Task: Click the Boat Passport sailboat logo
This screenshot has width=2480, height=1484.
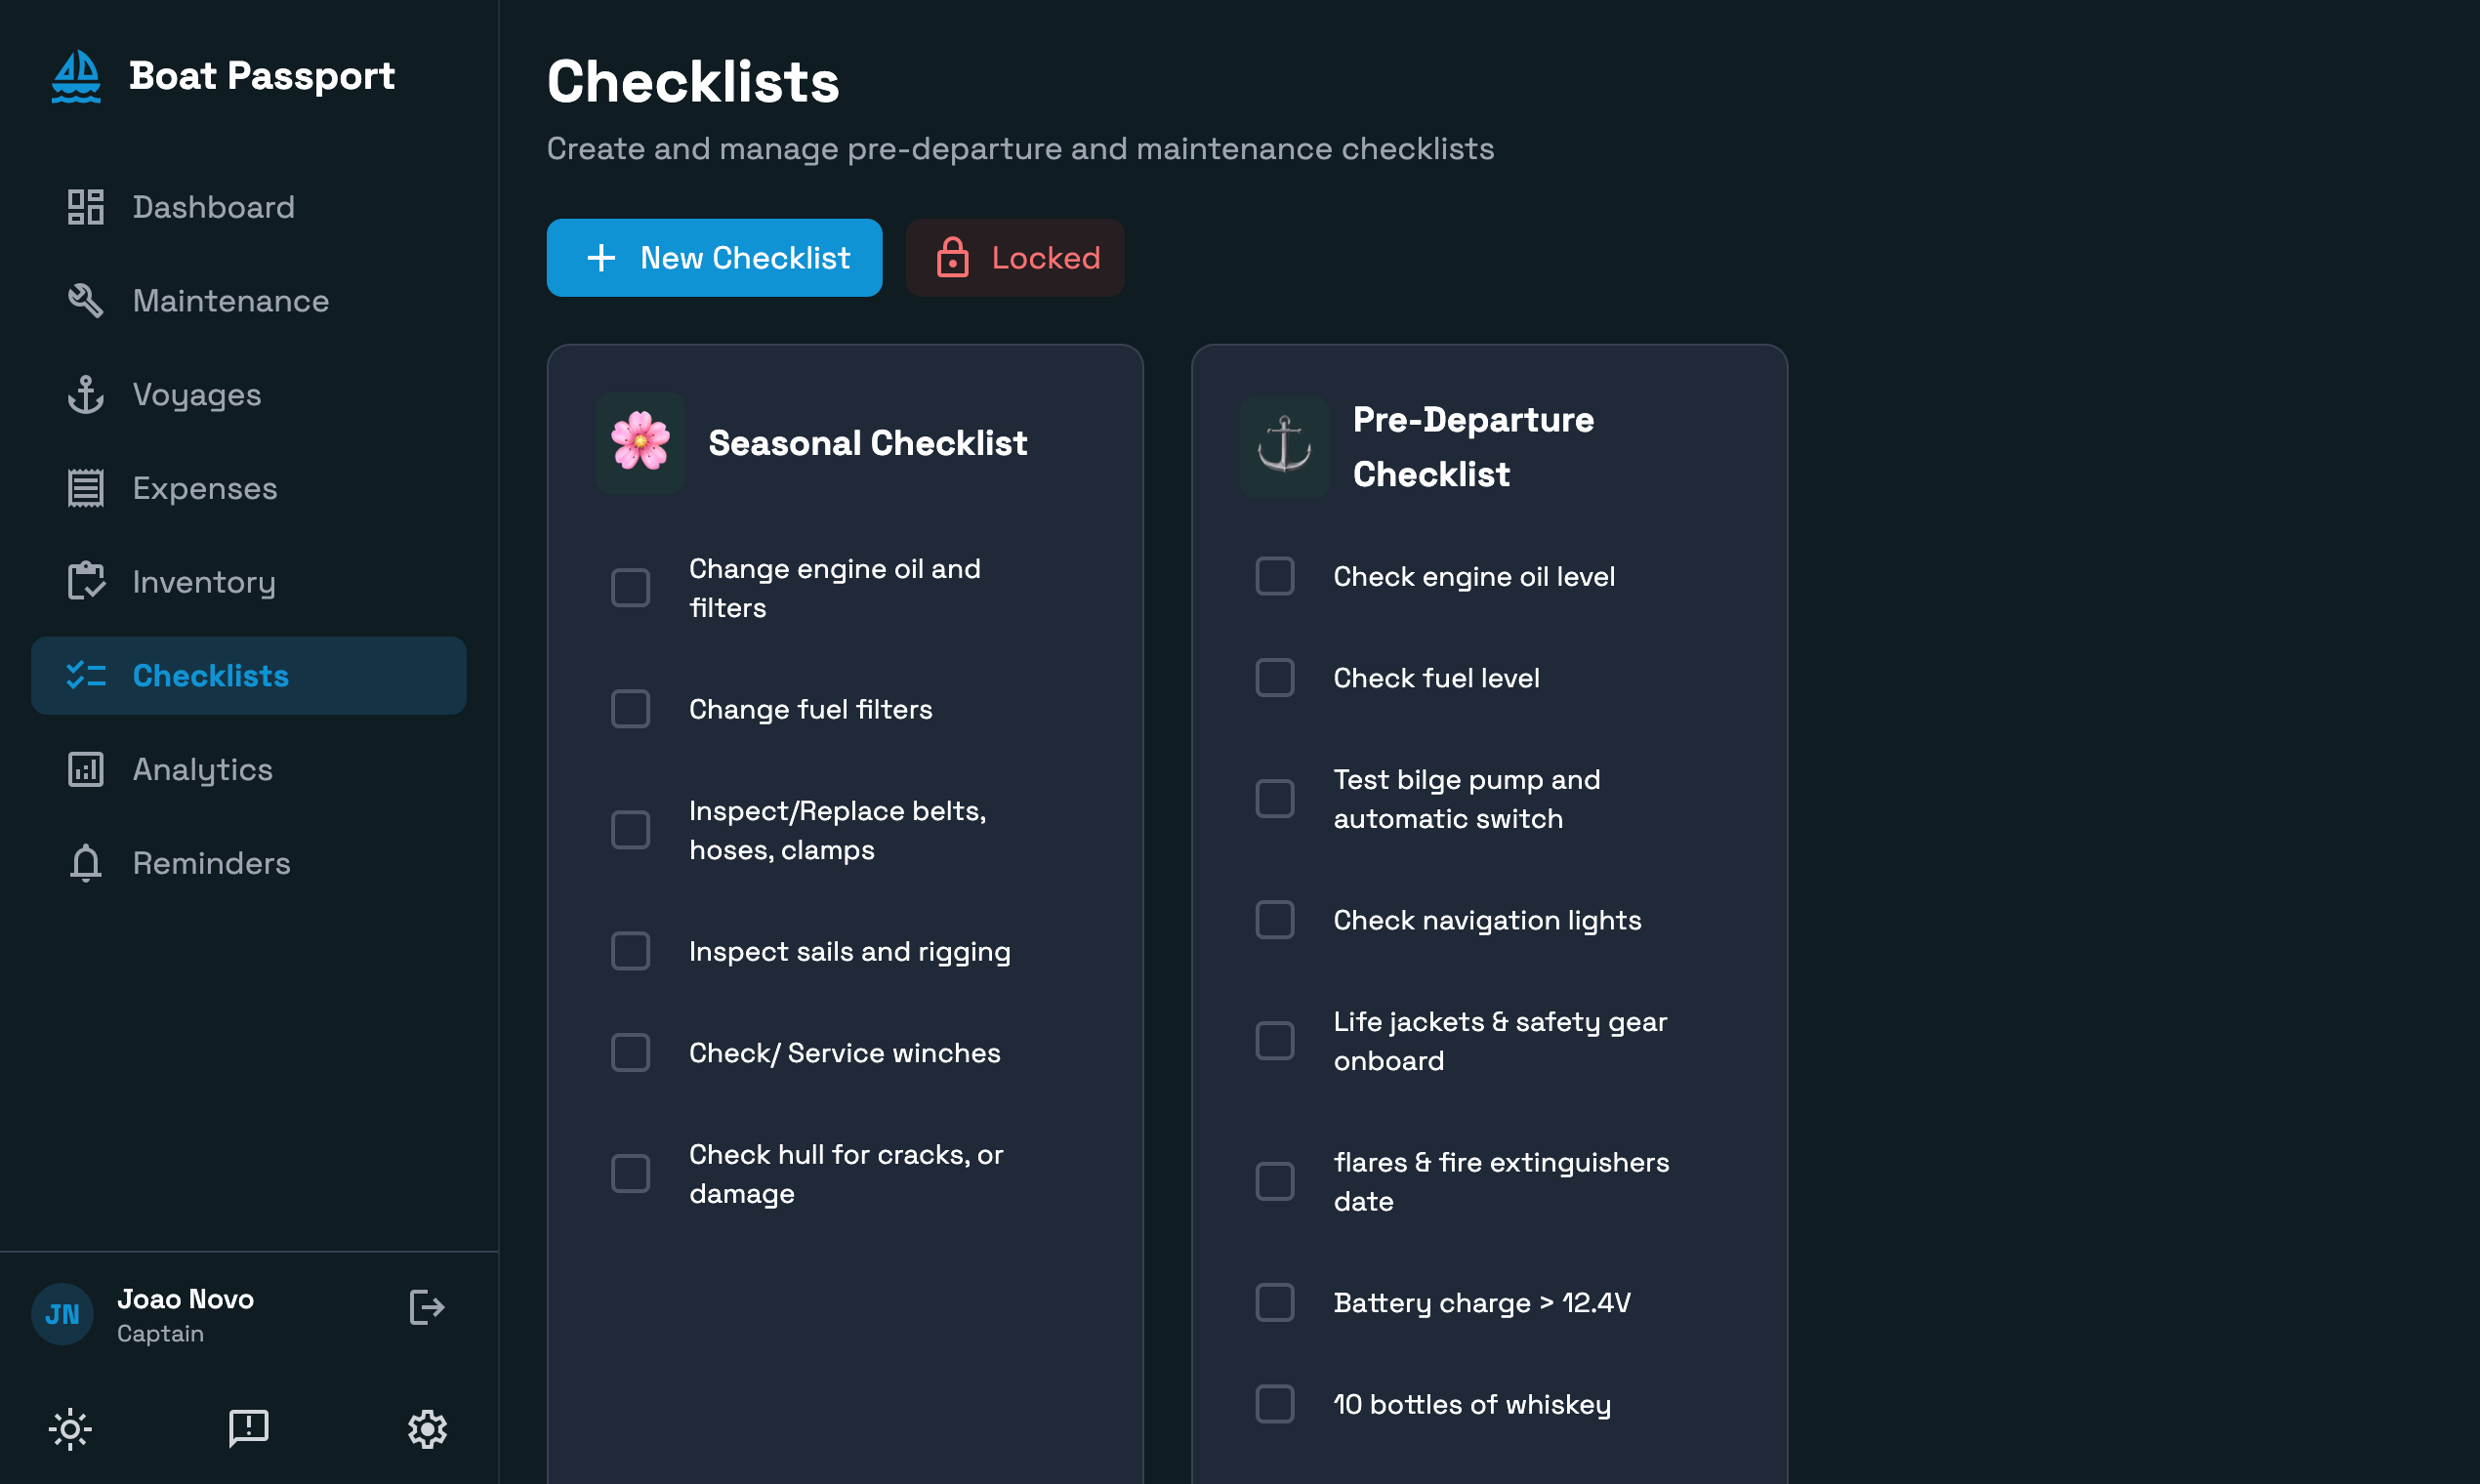Action: (76, 77)
